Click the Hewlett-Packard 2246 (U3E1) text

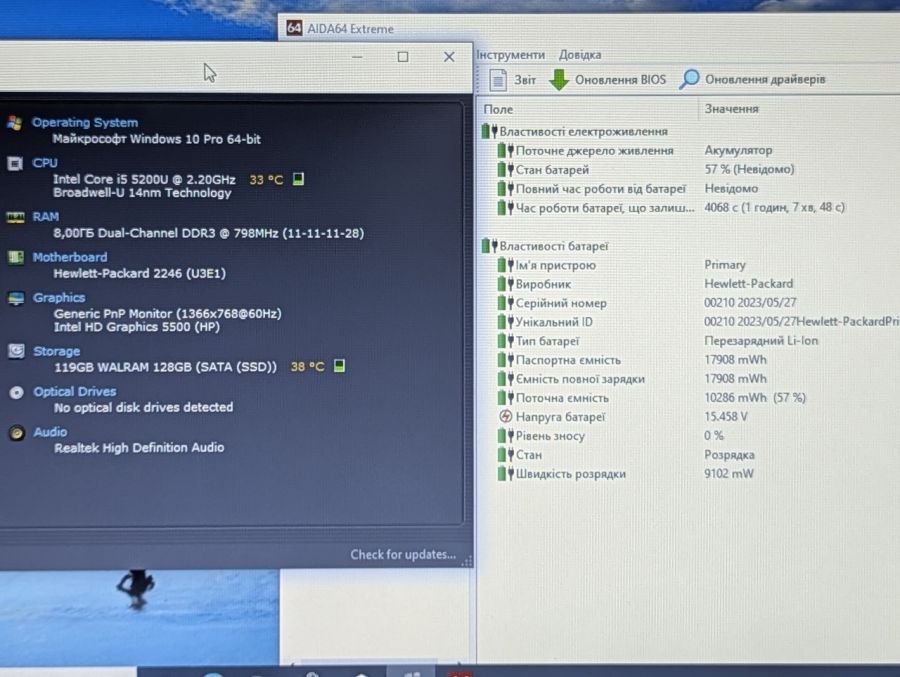pos(139,273)
